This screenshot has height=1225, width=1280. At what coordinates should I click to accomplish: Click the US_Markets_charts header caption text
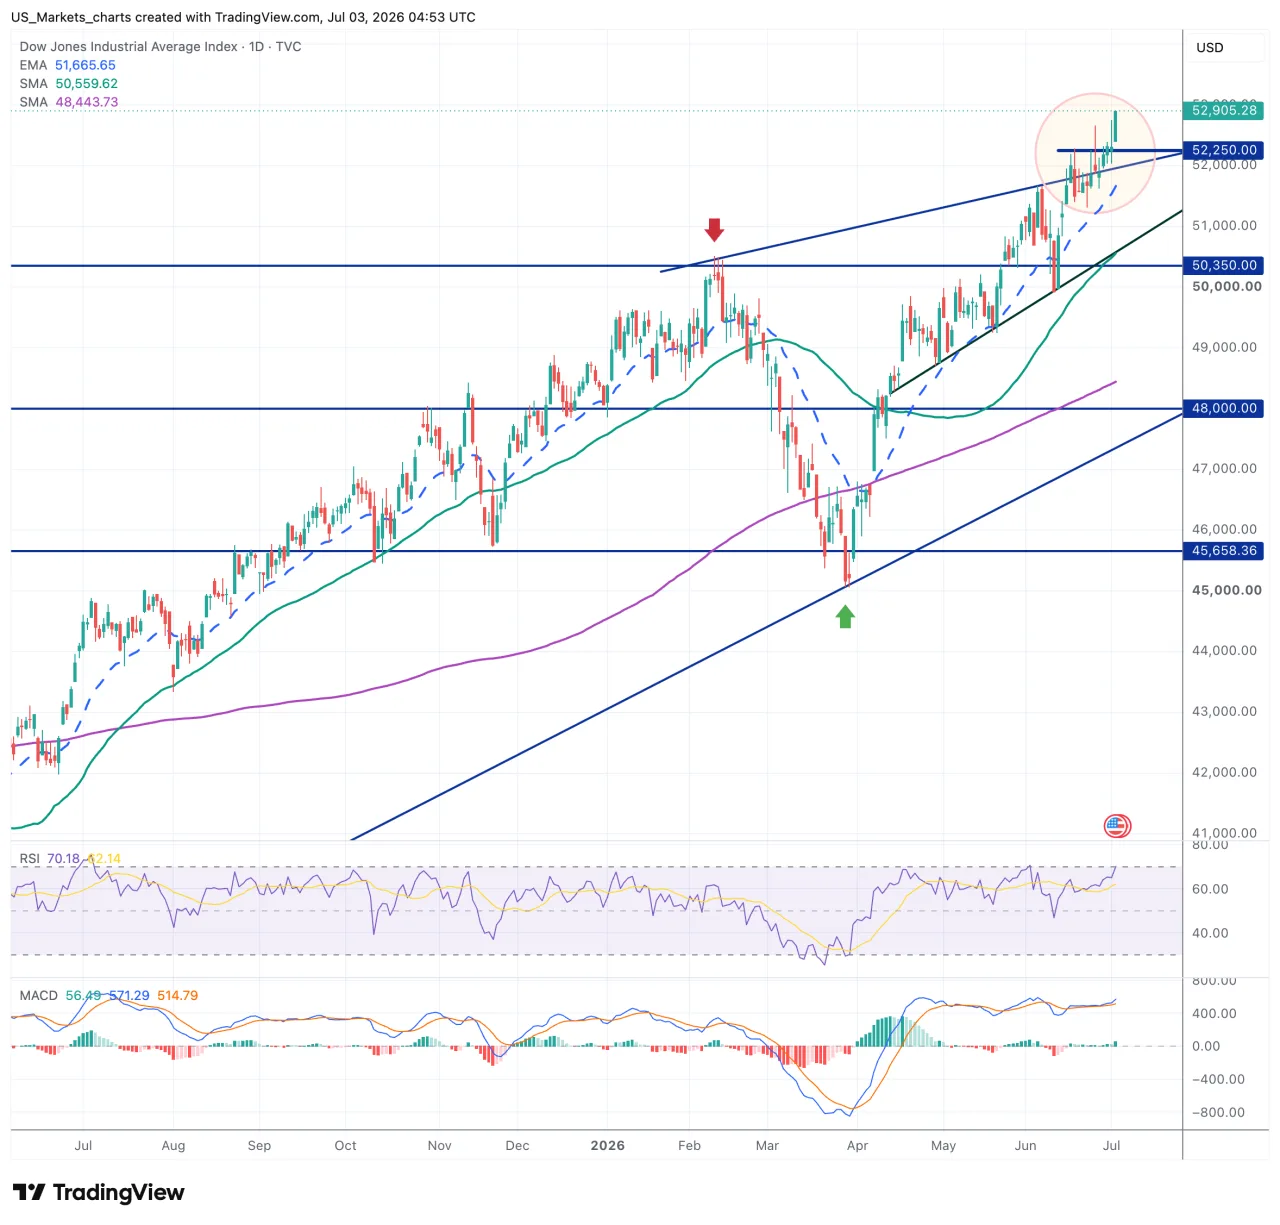(243, 17)
